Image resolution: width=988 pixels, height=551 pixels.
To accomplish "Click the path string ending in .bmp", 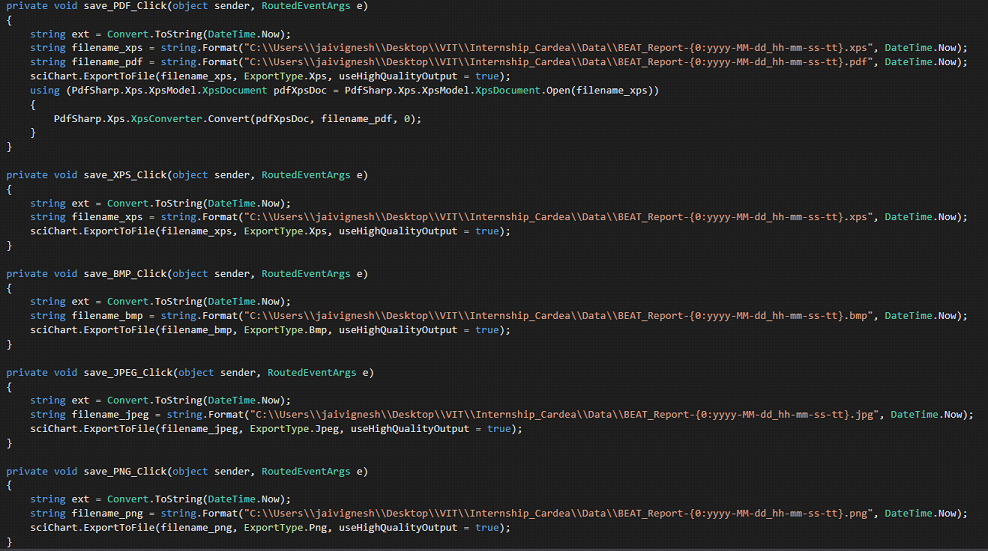I will coord(559,316).
